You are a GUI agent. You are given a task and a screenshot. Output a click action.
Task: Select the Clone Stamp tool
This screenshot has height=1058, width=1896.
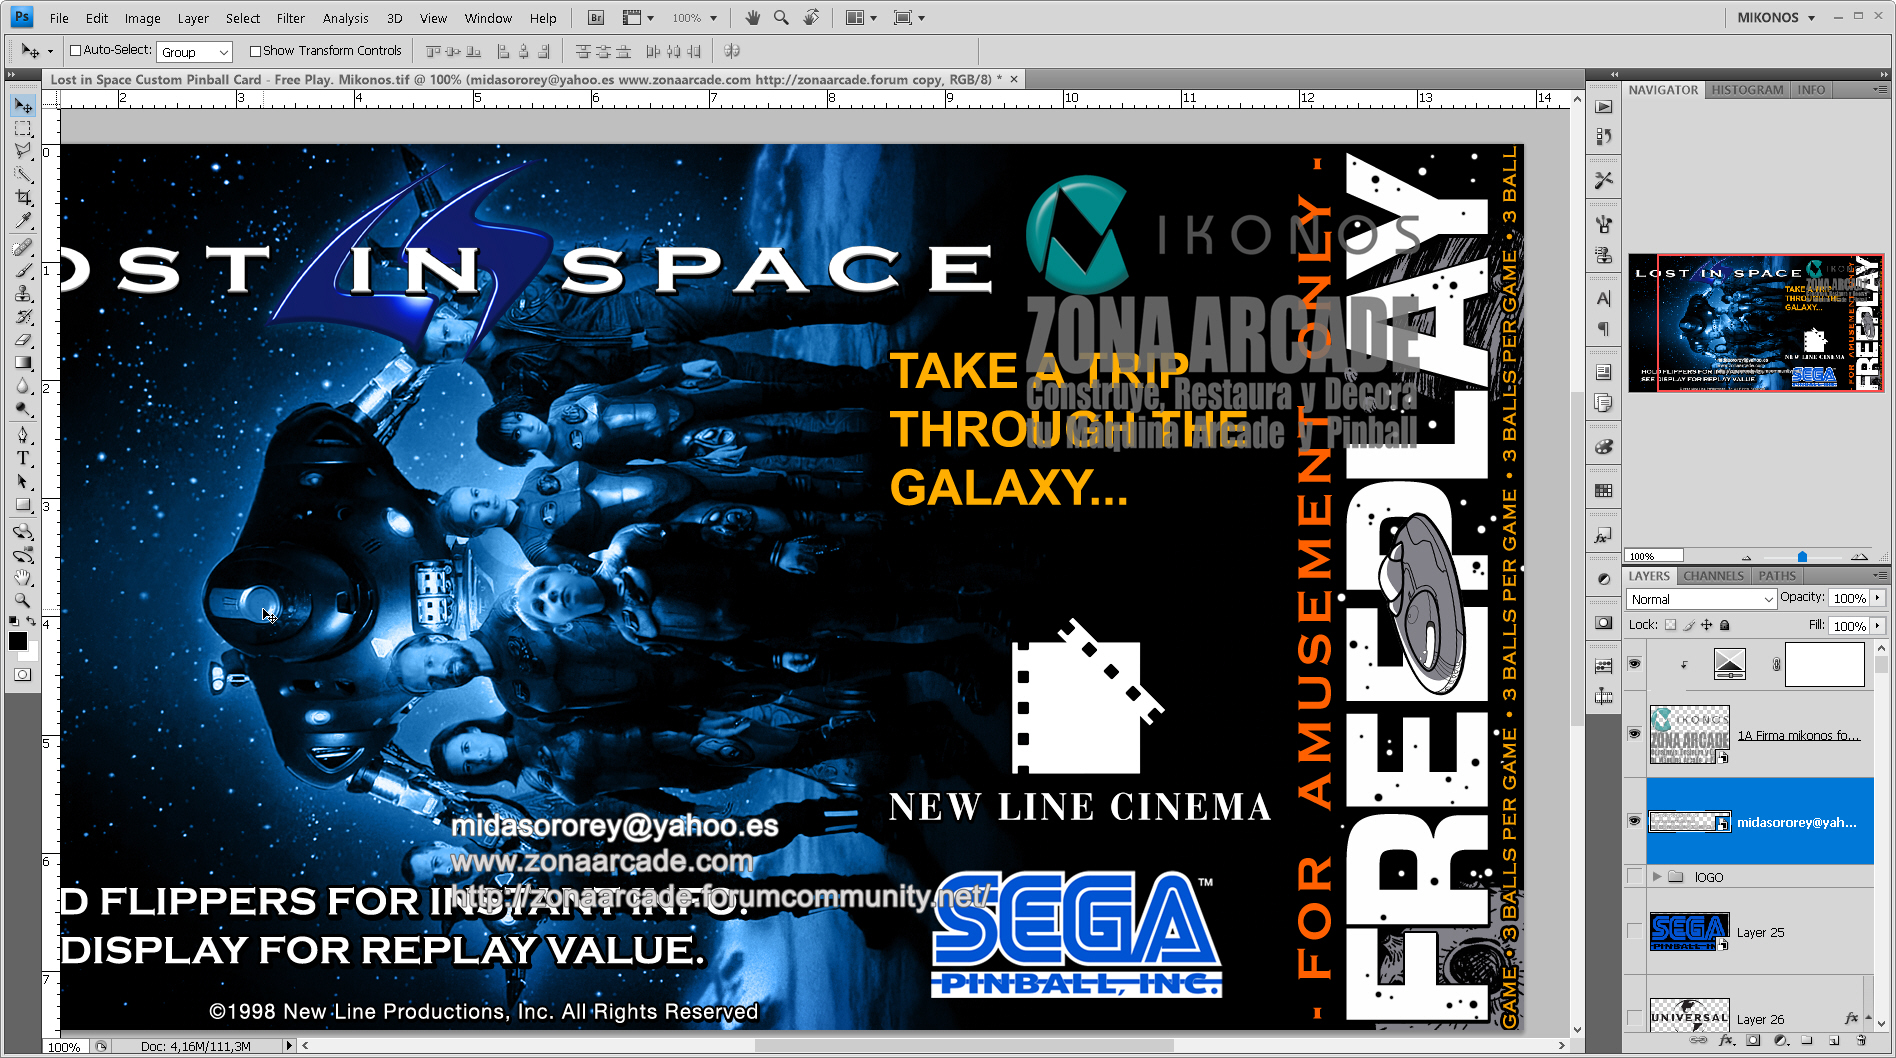click(23, 294)
